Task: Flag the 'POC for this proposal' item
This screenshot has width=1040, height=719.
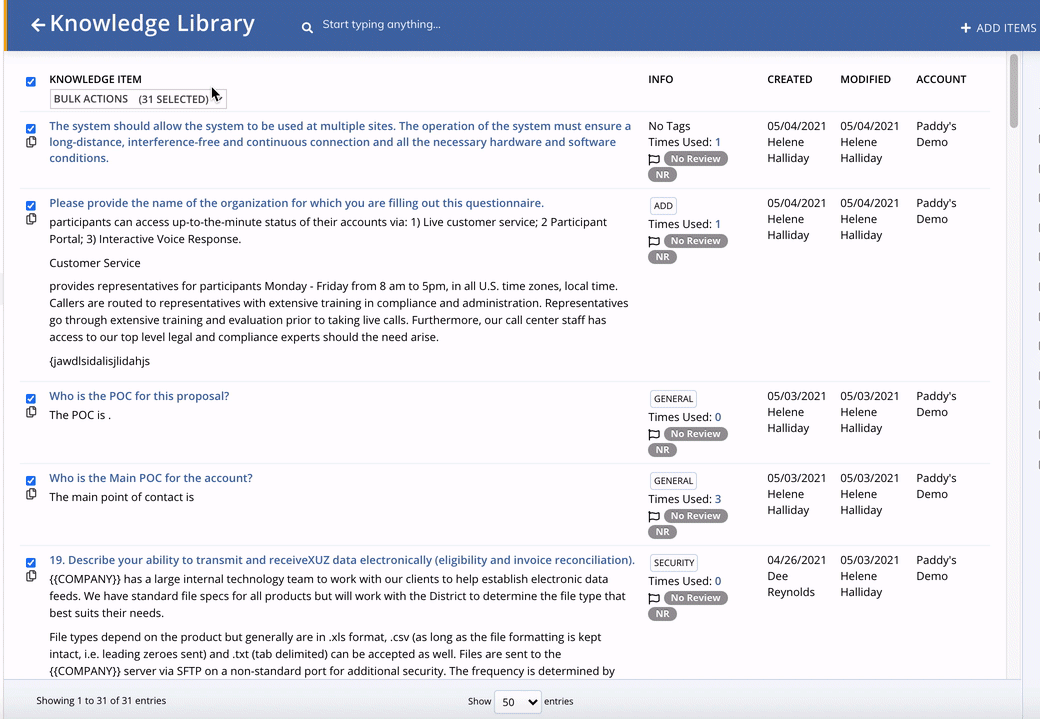Action: pyautogui.click(x=654, y=434)
